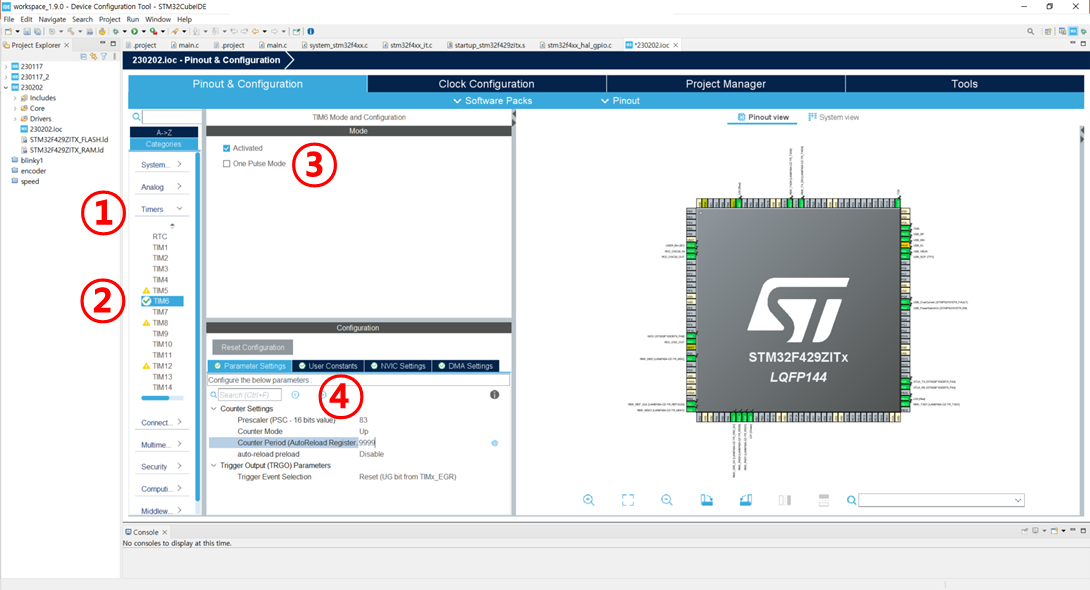Click the pin search magnifier icon
Screen dimensions: 1090x590
[x=852, y=500]
